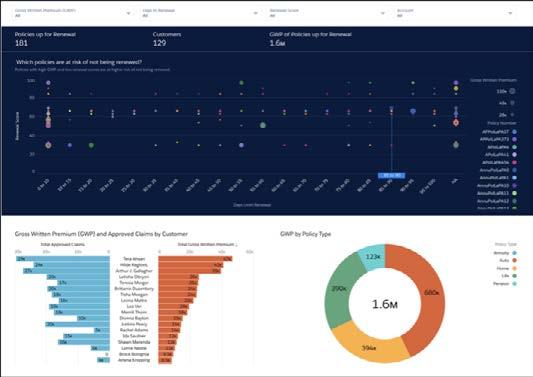Select the large green bubble near score 50

[262, 125]
